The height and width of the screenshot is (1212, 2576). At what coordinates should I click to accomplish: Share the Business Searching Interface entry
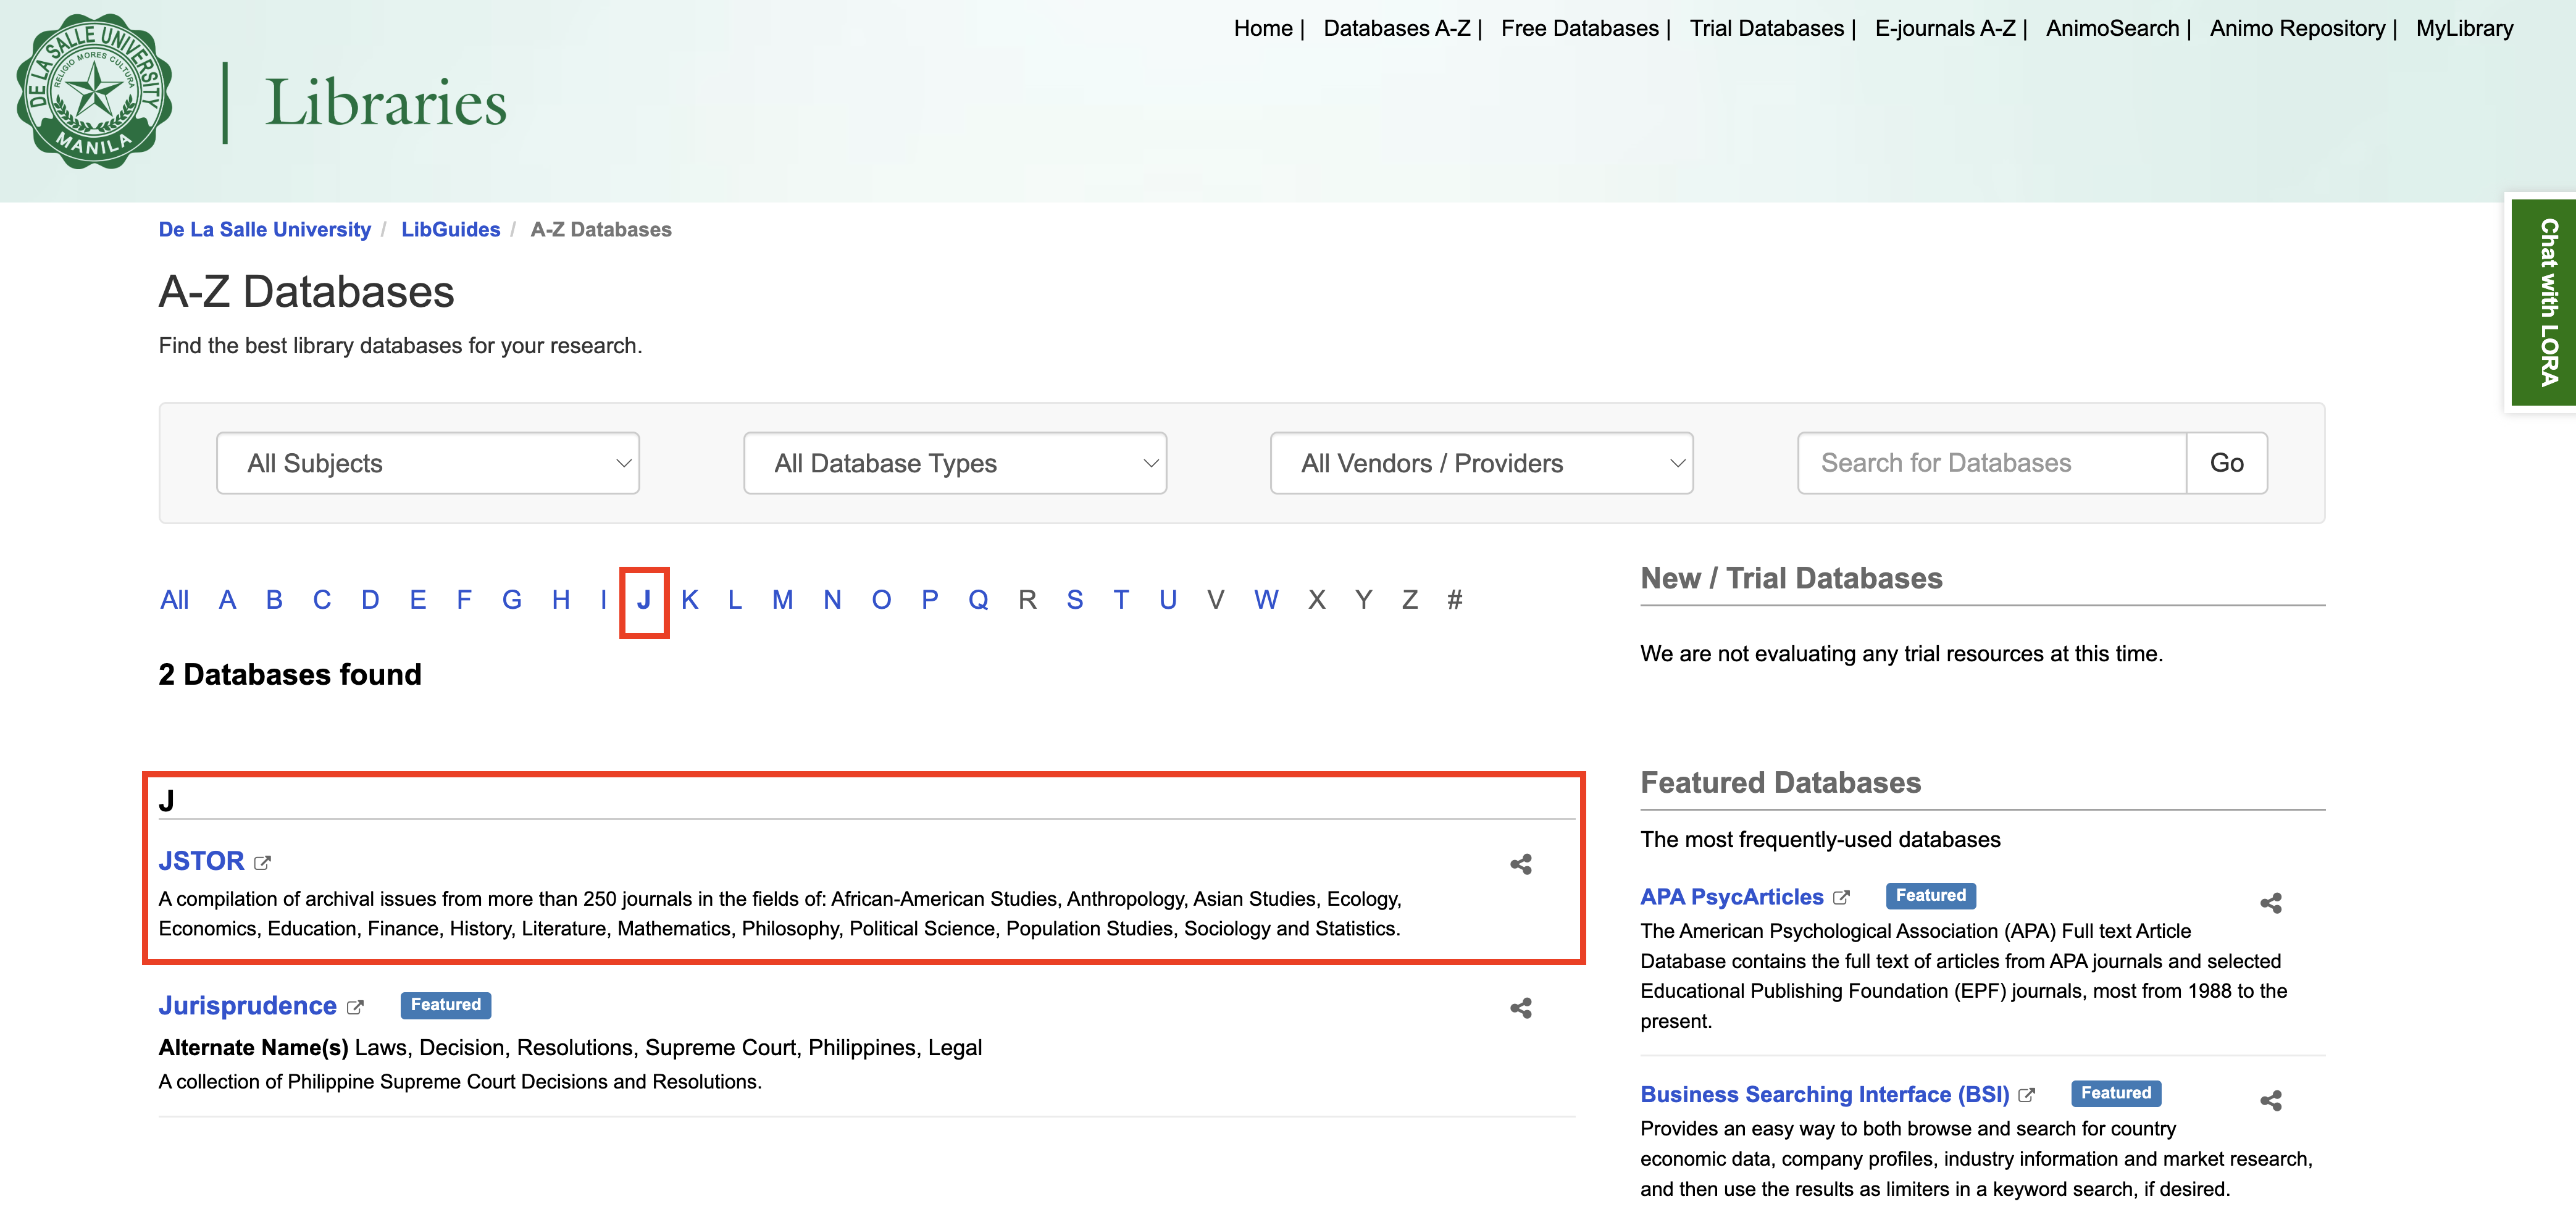pos(2271,1101)
